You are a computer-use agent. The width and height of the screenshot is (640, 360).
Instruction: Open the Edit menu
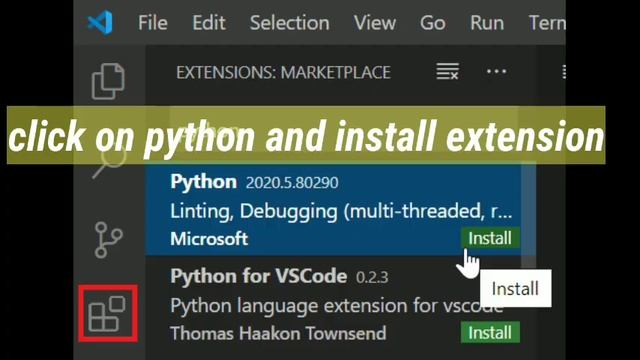(209, 22)
